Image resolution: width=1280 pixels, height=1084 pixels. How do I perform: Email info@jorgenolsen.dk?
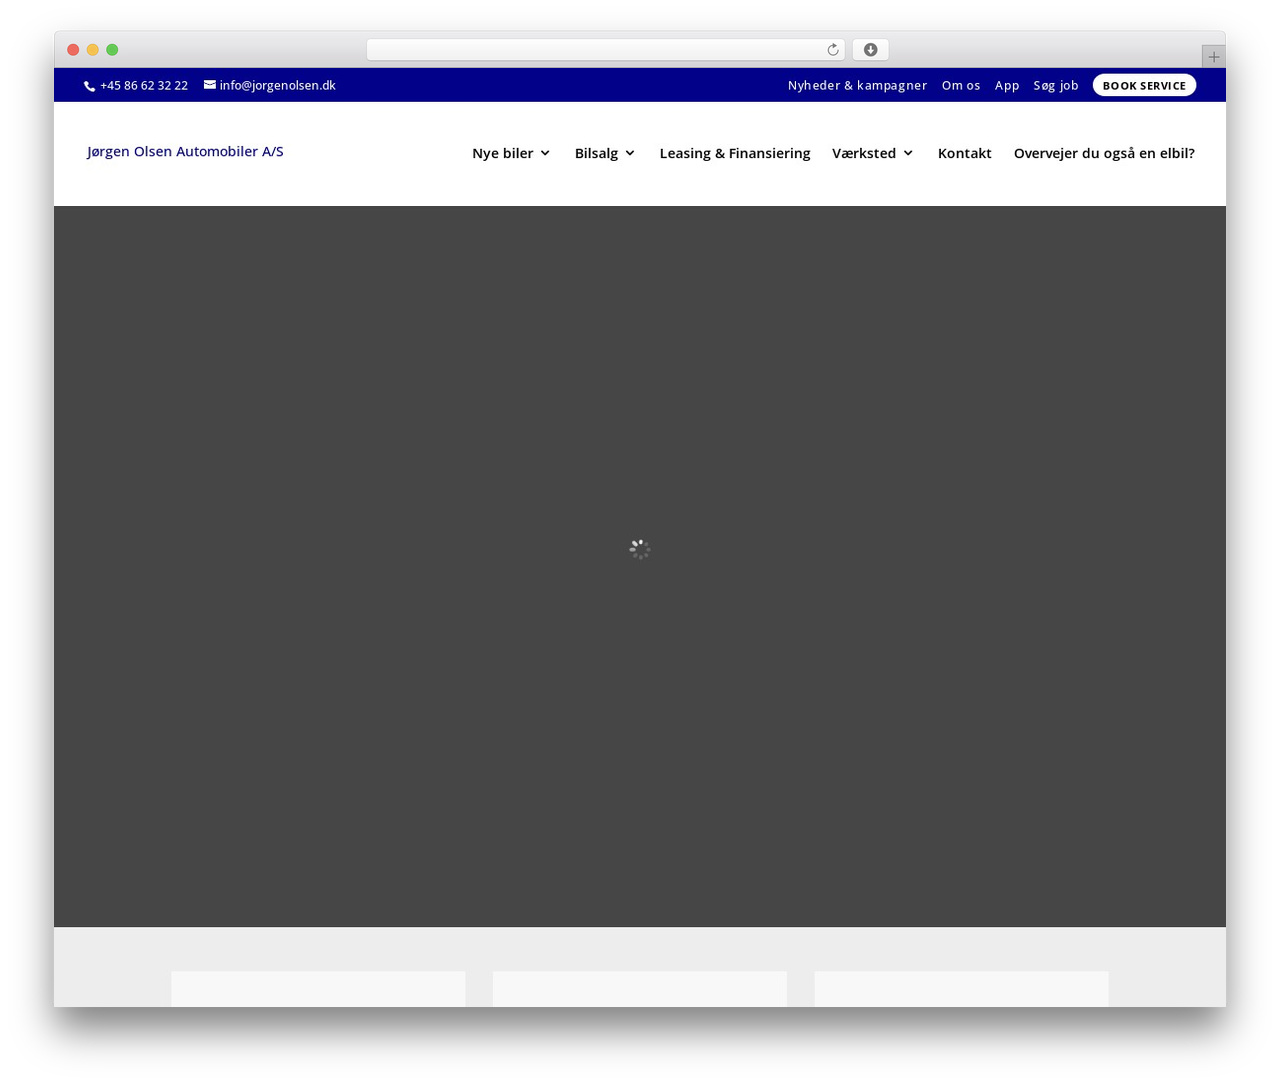(x=277, y=85)
